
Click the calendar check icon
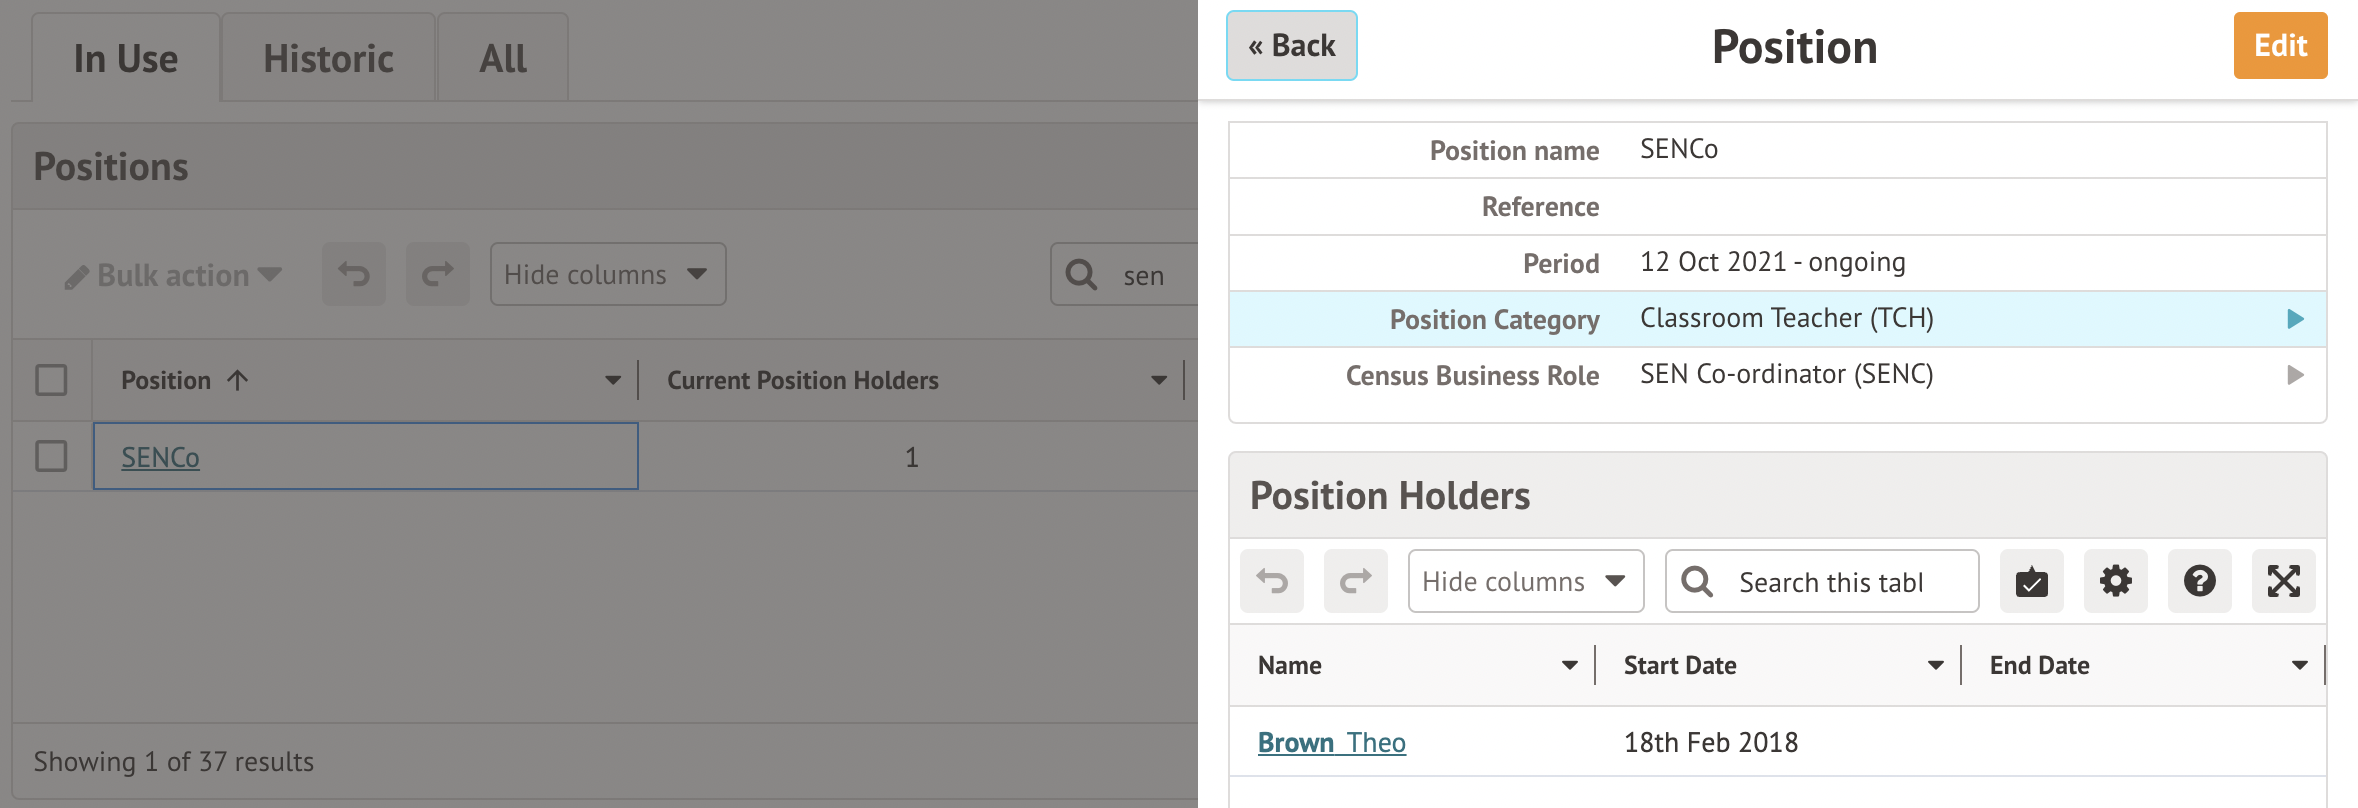coord(2031,581)
